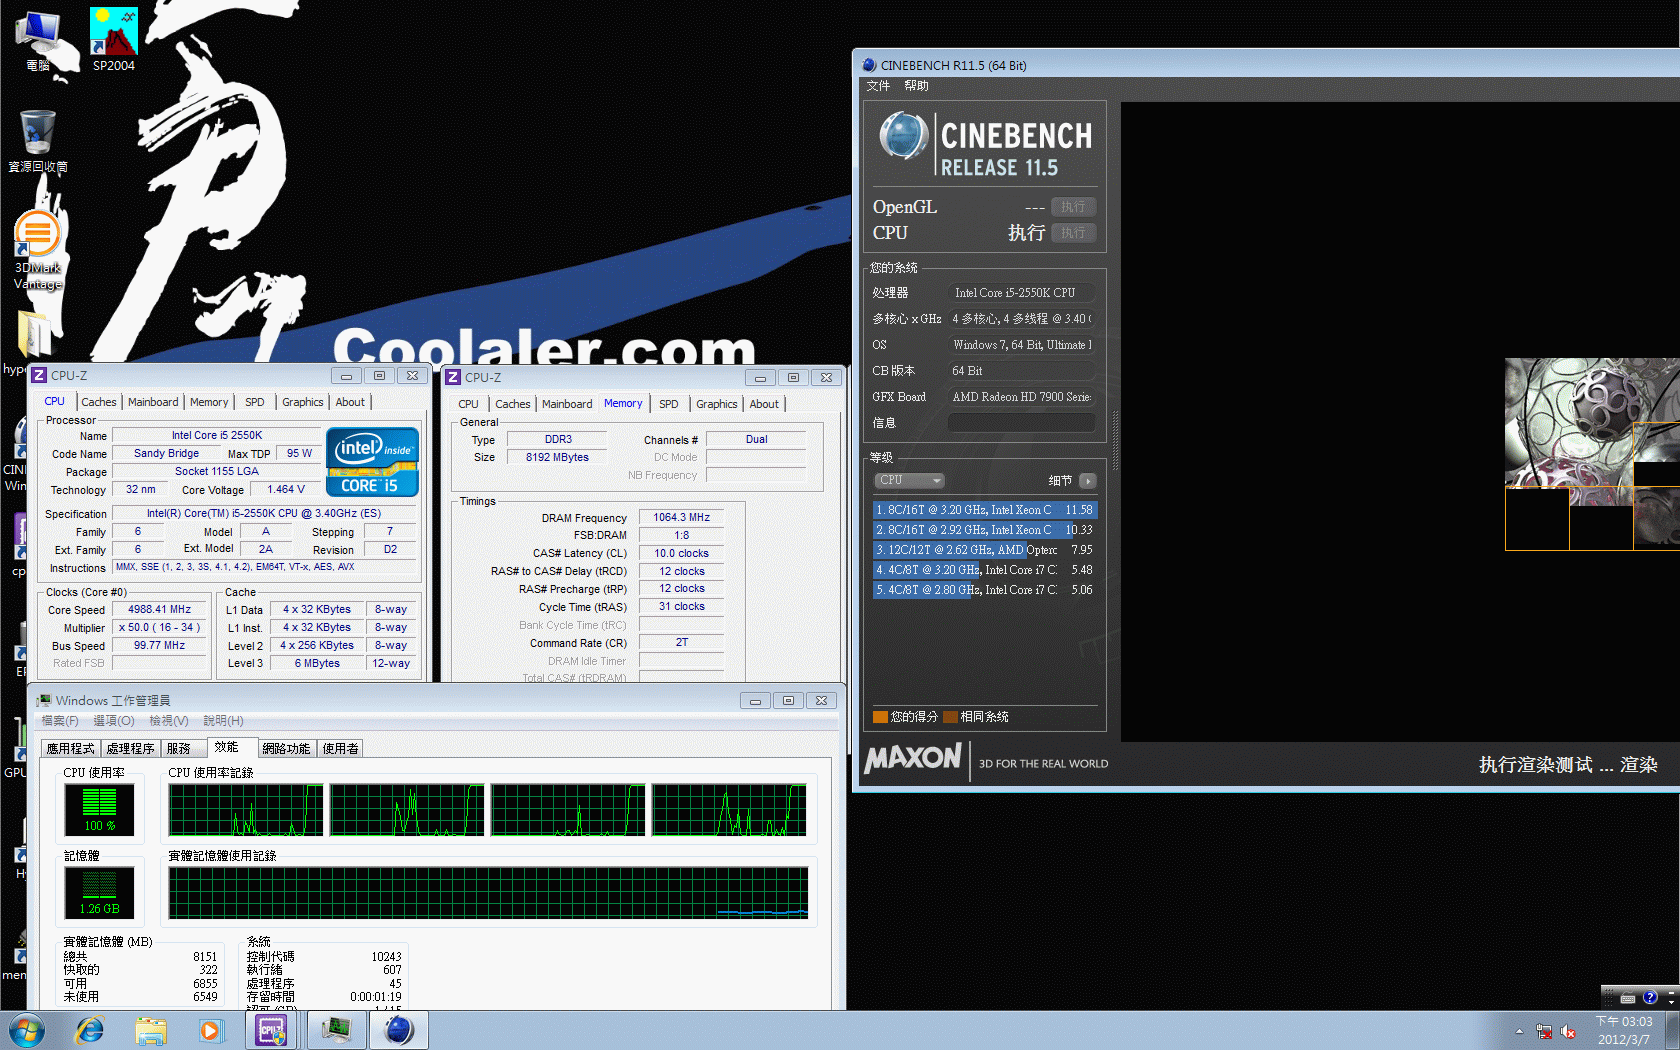The height and width of the screenshot is (1050, 1680).
Task: Open the Recycle Bin desktop icon
Action: click(x=38, y=141)
